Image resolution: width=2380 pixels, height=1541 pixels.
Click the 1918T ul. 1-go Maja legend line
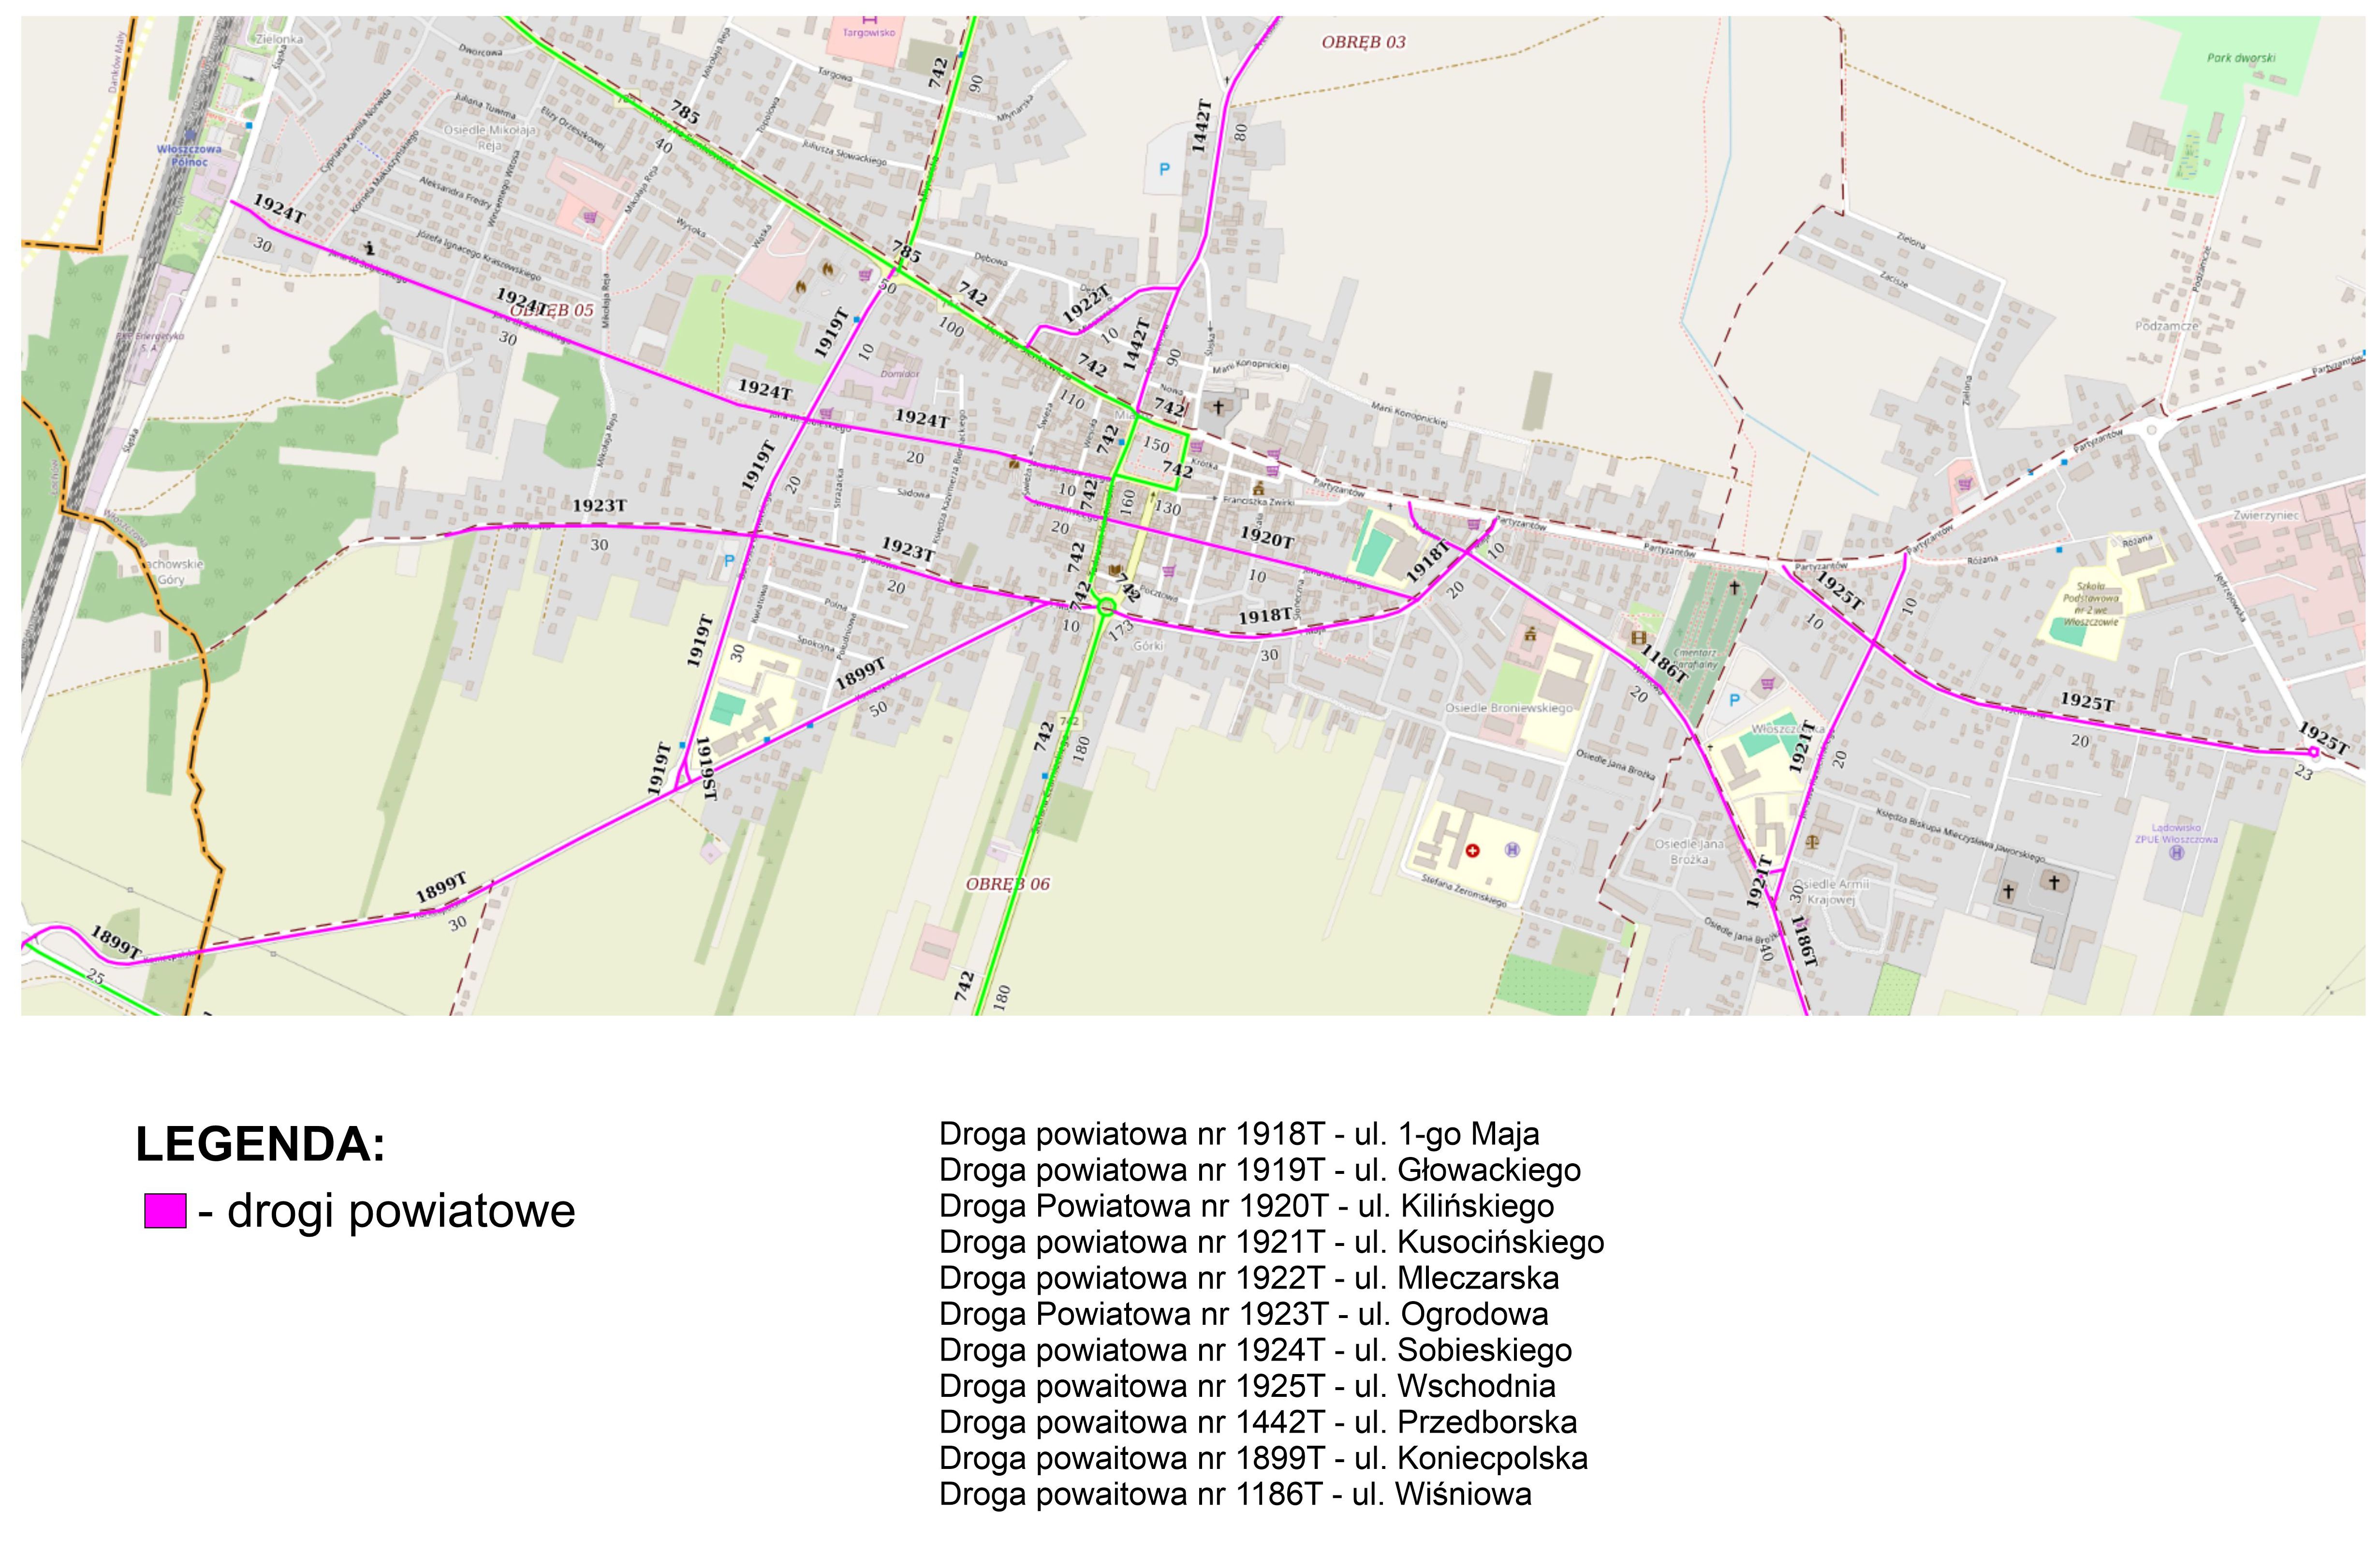point(1239,1134)
